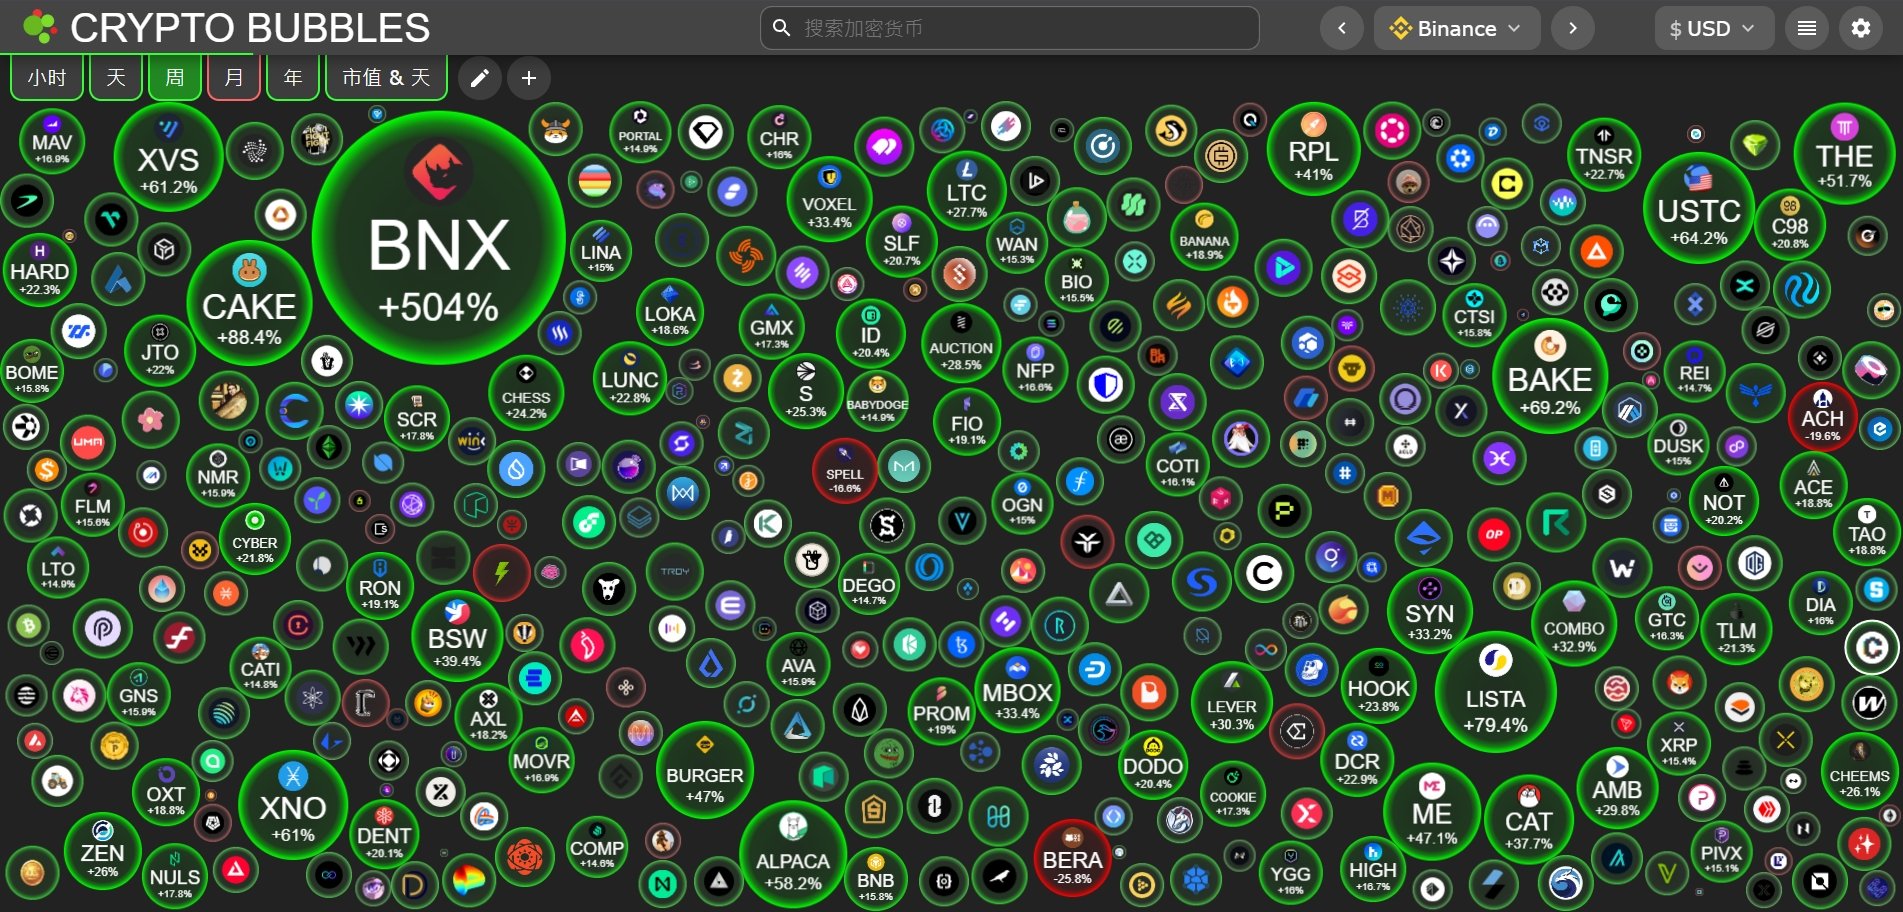Select the SYN +33.2% bubble
Screen dimensions: 1903x912
[1430, 612]
